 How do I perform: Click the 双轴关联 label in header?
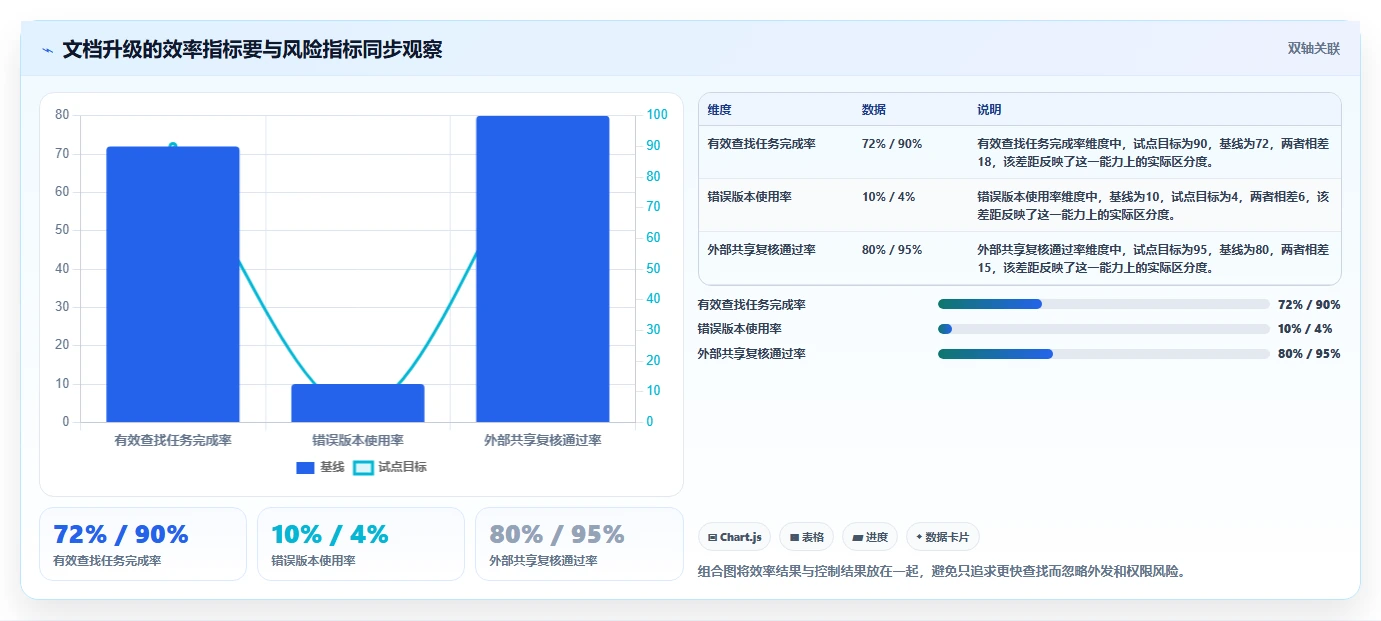click(1313, 48)
